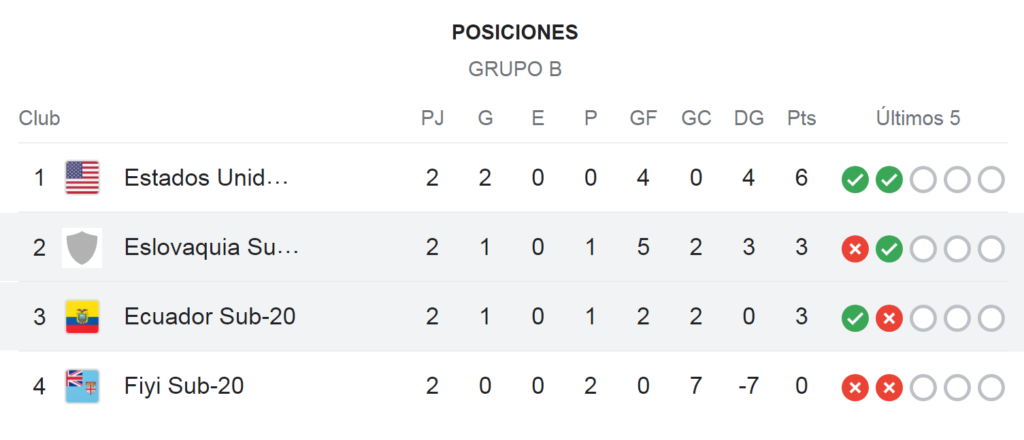Click Eslovaquia's red loss cross icon
The image size is (1024, 440).
[855, 249]
